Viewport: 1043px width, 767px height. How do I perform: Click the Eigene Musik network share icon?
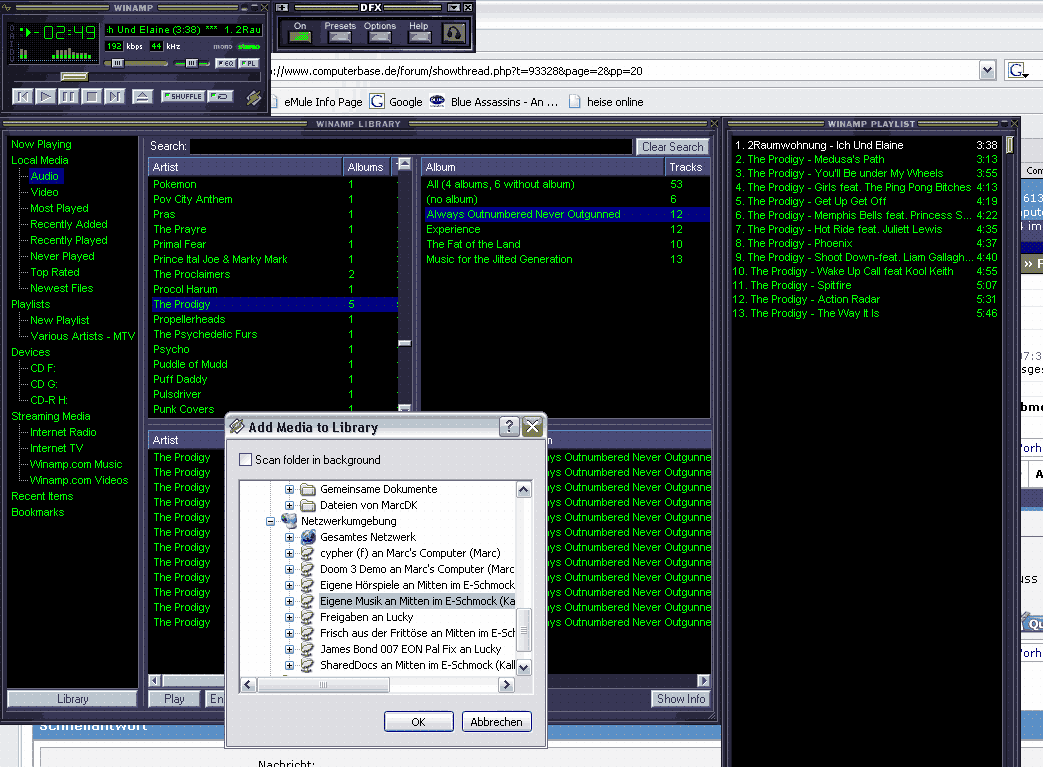click(x=307, y=601)
